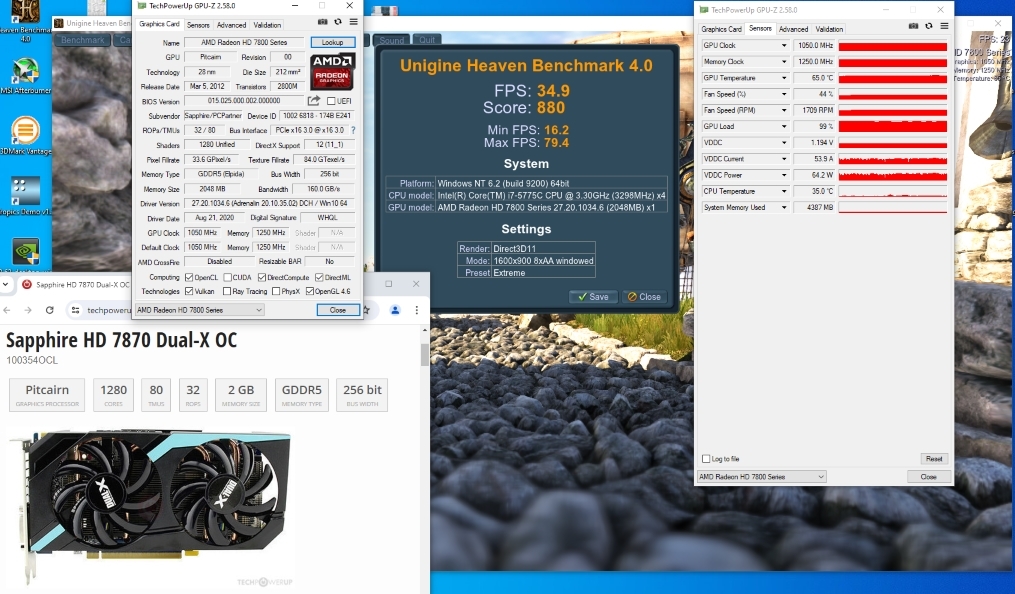
Task: Toggle PhysX checkbox
Action: [276, 291]
